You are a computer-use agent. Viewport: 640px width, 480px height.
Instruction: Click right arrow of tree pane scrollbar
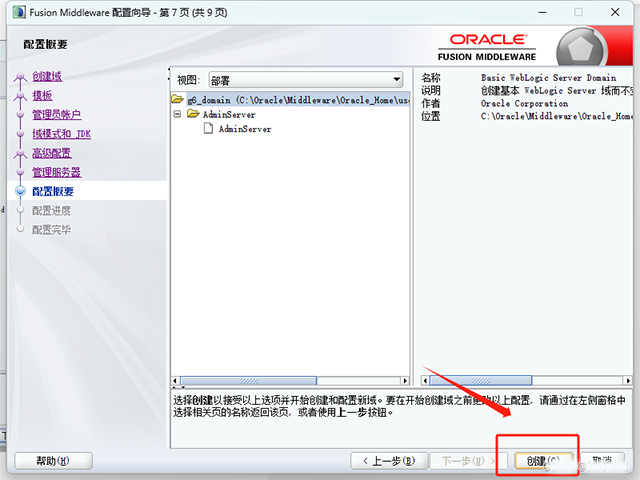pyautogui.click(x=405, y=381)
